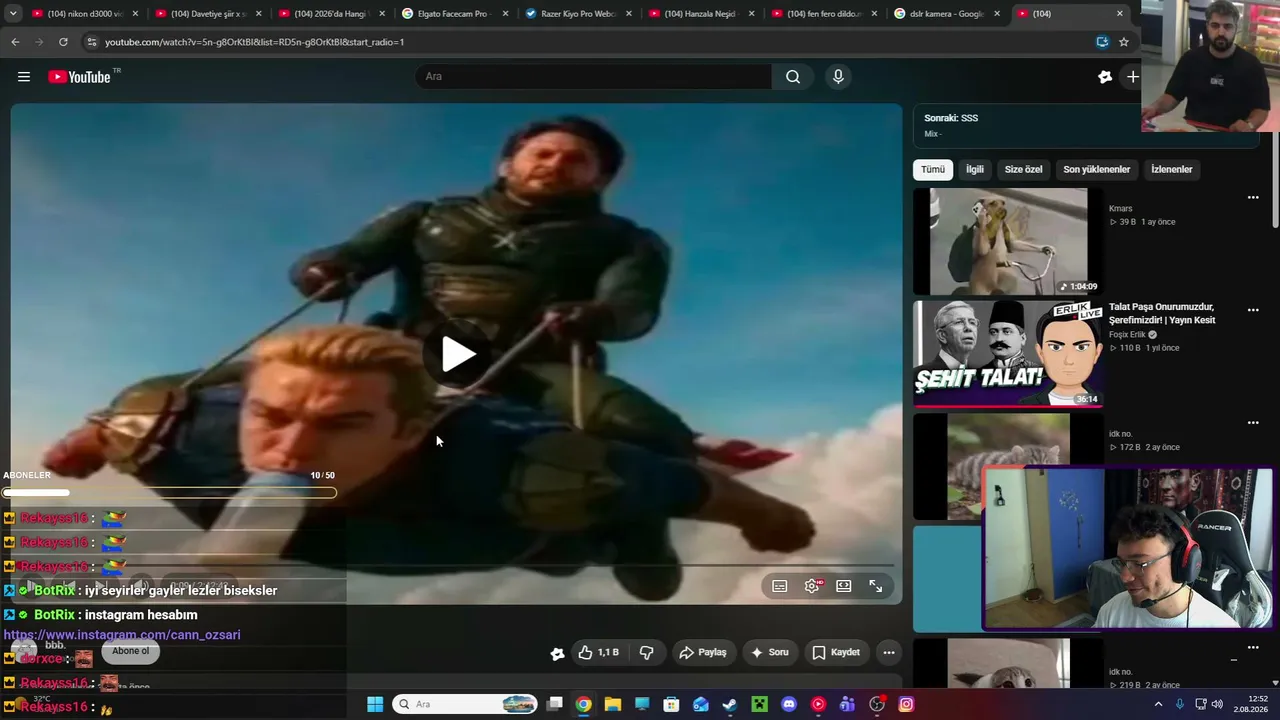This screenshot has width=1280, height=720.
Task: Toggle subtitles on the video player
Action: click(x=780, y=586)
